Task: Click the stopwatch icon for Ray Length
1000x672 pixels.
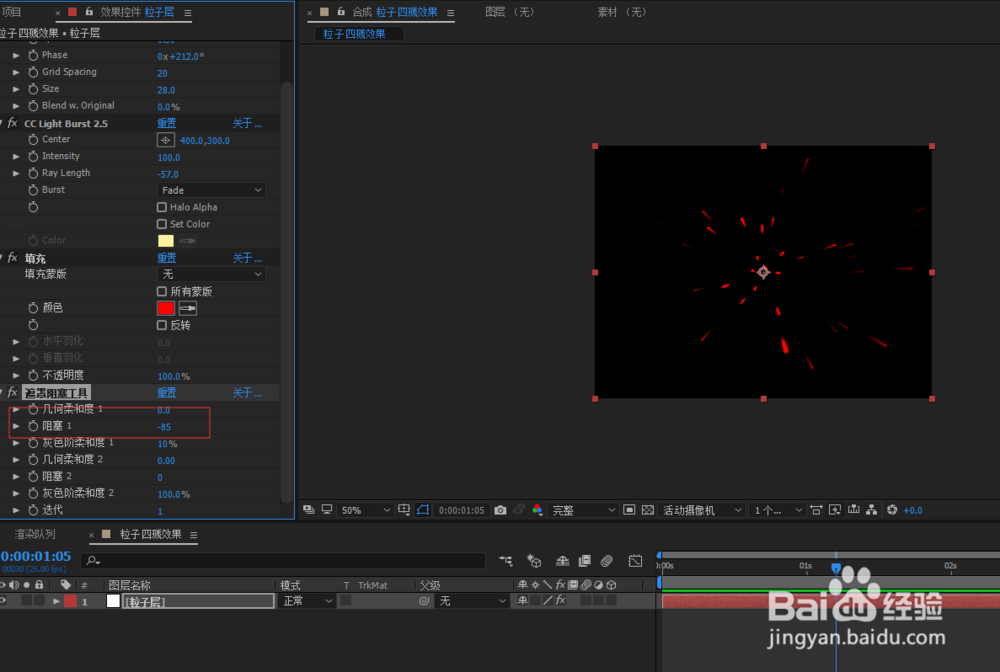Action: (x=33, y=173)
